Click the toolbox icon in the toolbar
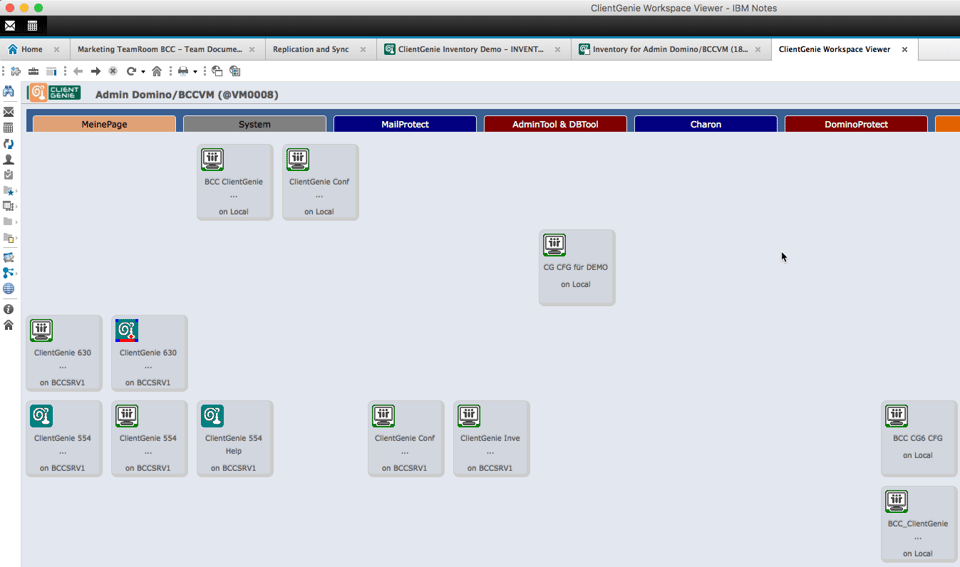The width and height of the screenshot is (960, 567). 34,71
